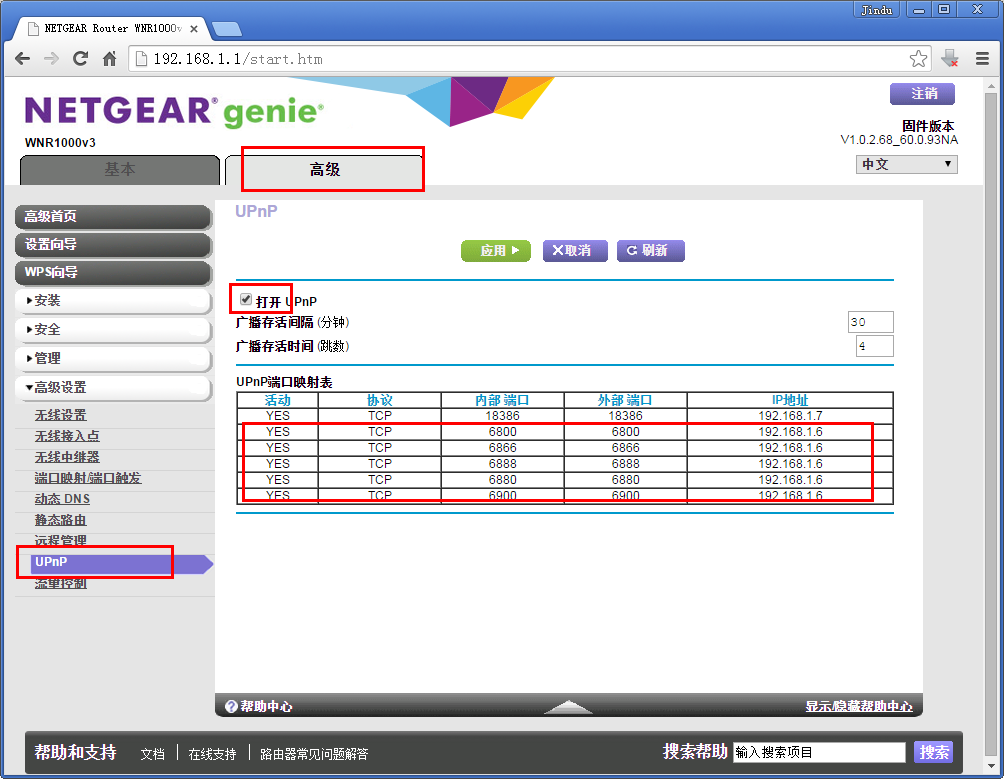This screenshot has height=779, width=1004.
Task: Click the browser forward arrow
Action: (51, 59)
